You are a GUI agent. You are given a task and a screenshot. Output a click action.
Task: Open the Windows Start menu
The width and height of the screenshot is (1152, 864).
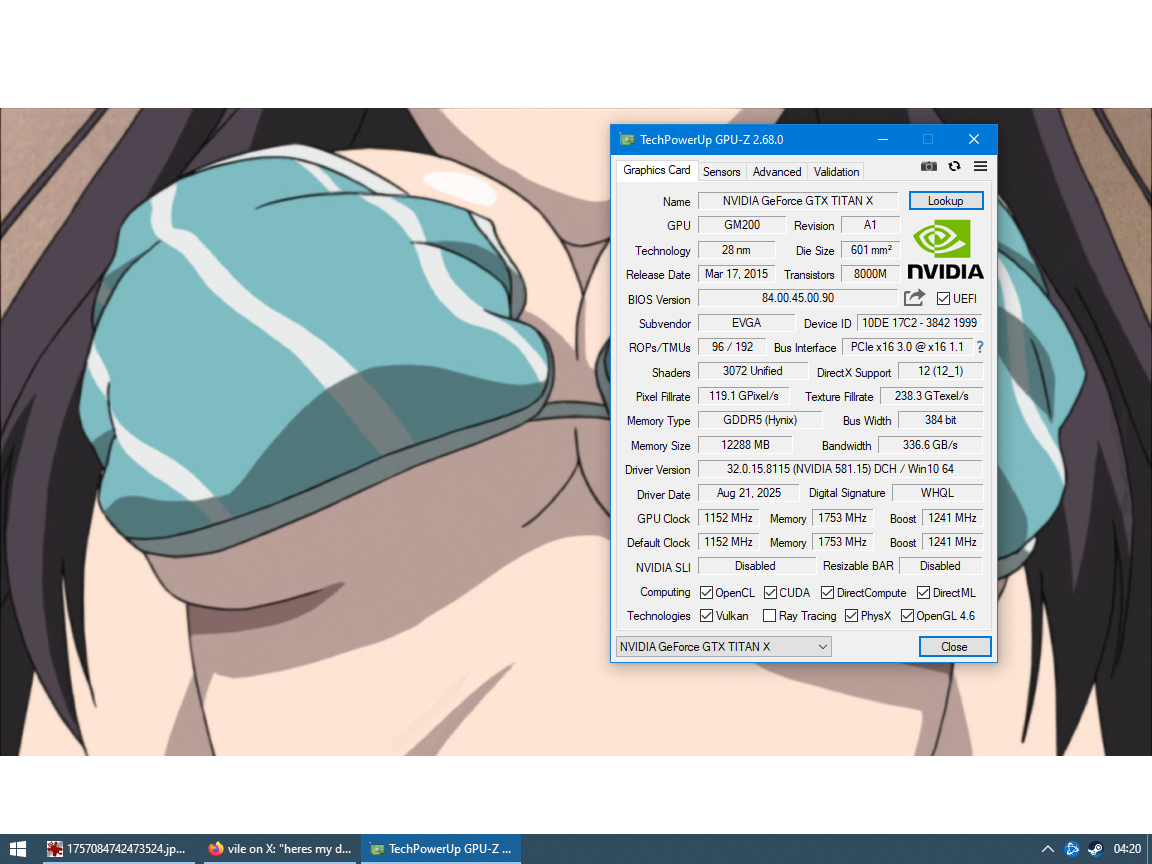pyautogui.click(x=18, y=849)
